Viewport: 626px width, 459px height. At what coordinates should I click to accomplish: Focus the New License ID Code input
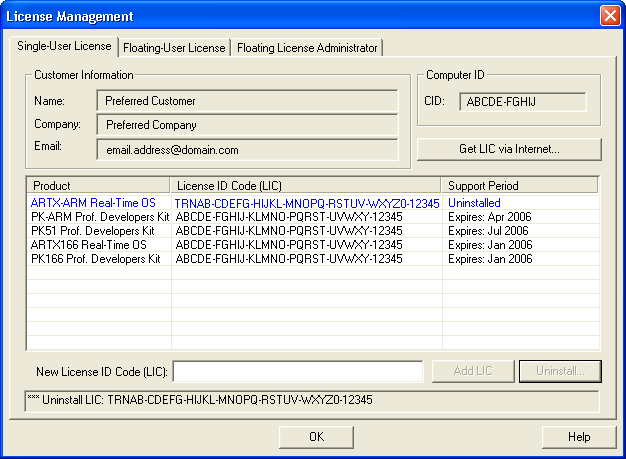point(298,372)
